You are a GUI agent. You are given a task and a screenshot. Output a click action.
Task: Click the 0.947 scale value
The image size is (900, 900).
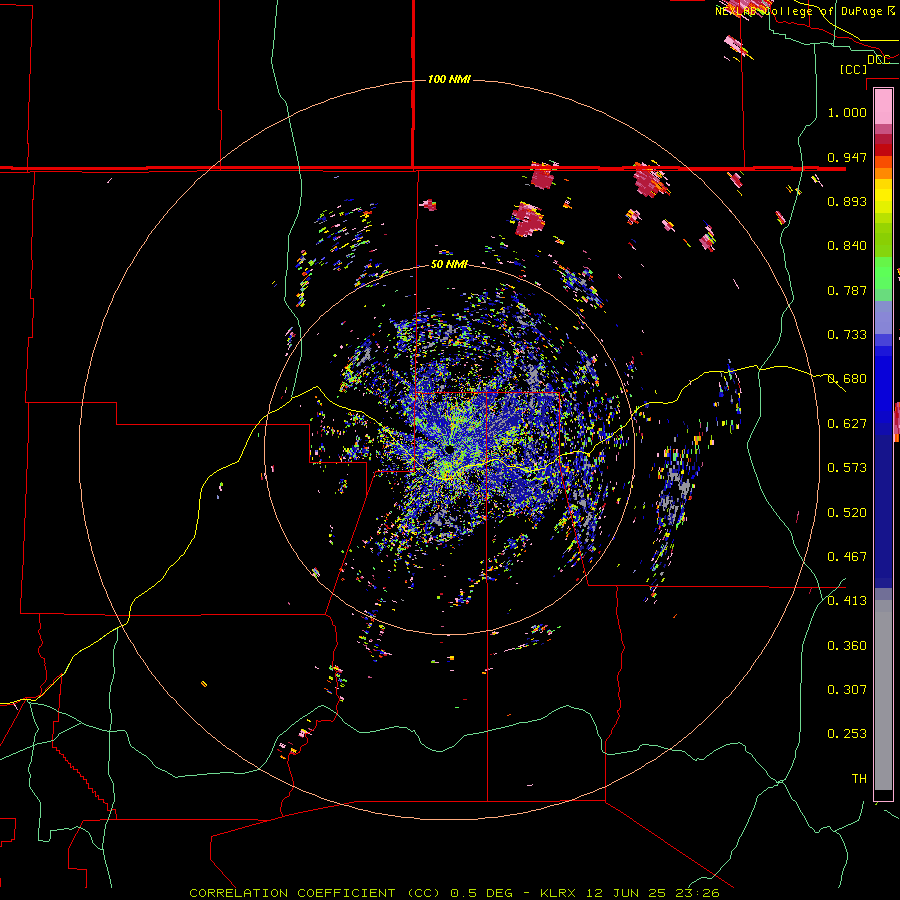click(847, 157)
